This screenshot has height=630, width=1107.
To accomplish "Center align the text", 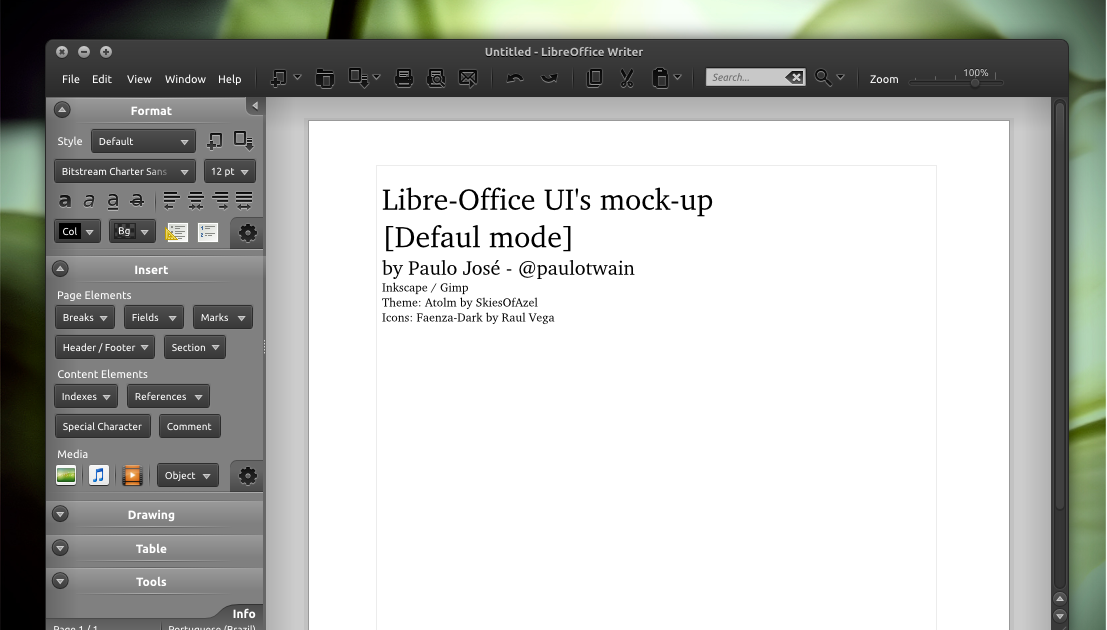I will [x=196, y=201].
